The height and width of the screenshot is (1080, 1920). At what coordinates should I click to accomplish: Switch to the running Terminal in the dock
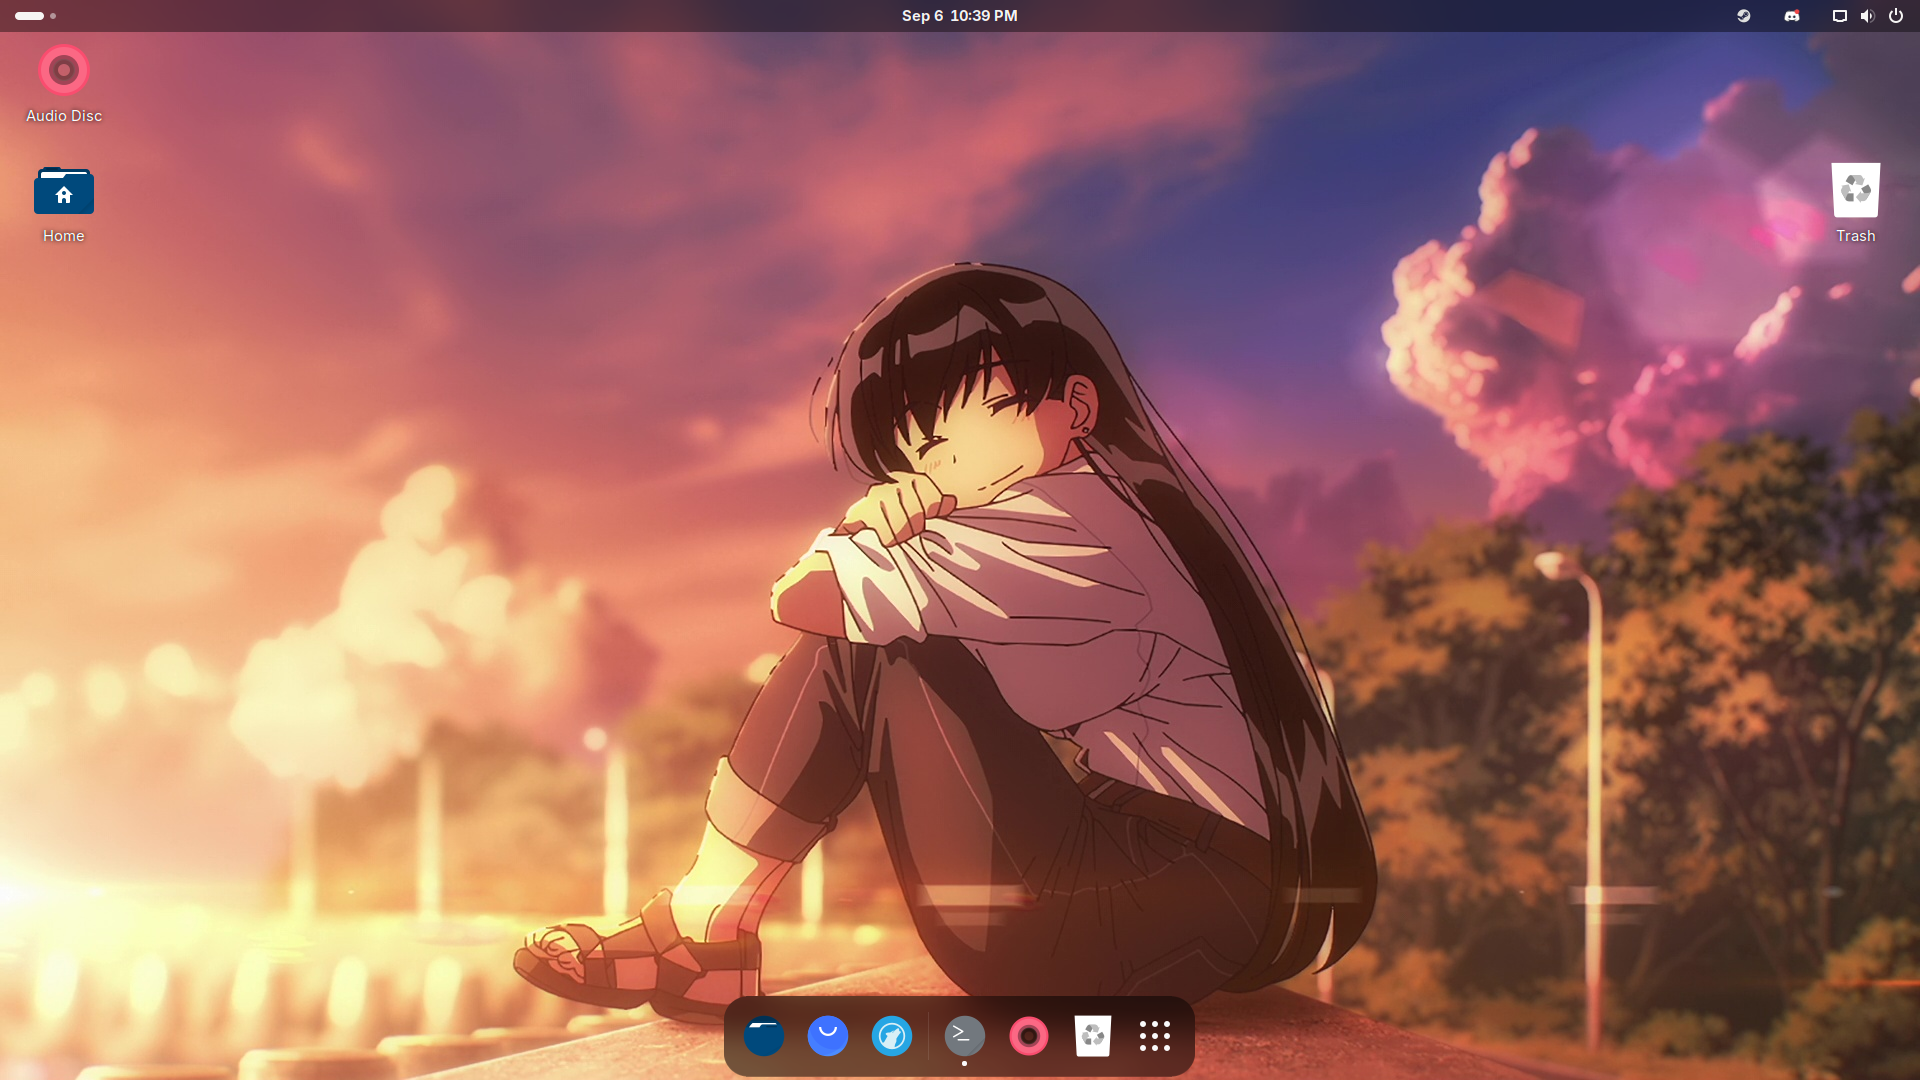pos(965,1036)
